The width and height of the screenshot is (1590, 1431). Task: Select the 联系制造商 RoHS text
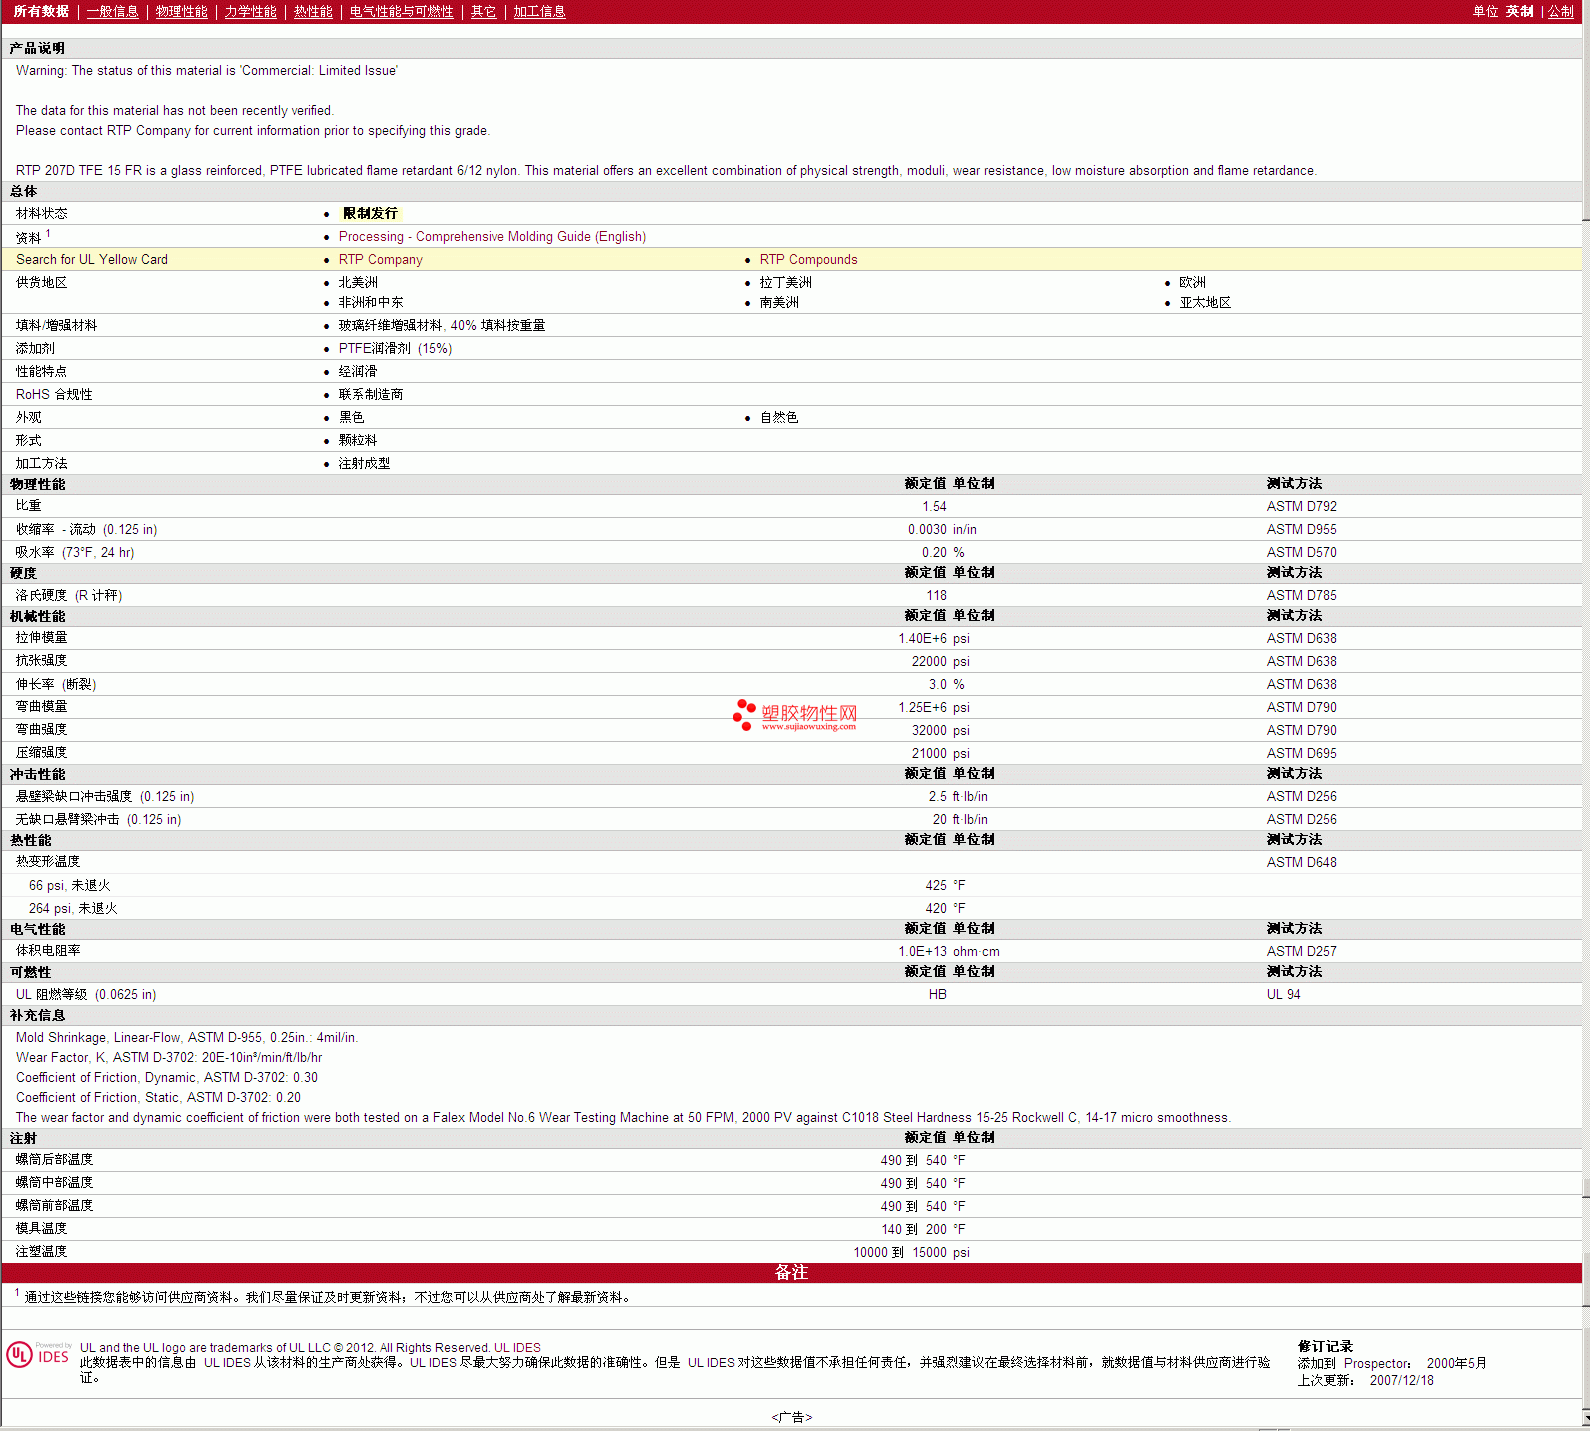370,394
